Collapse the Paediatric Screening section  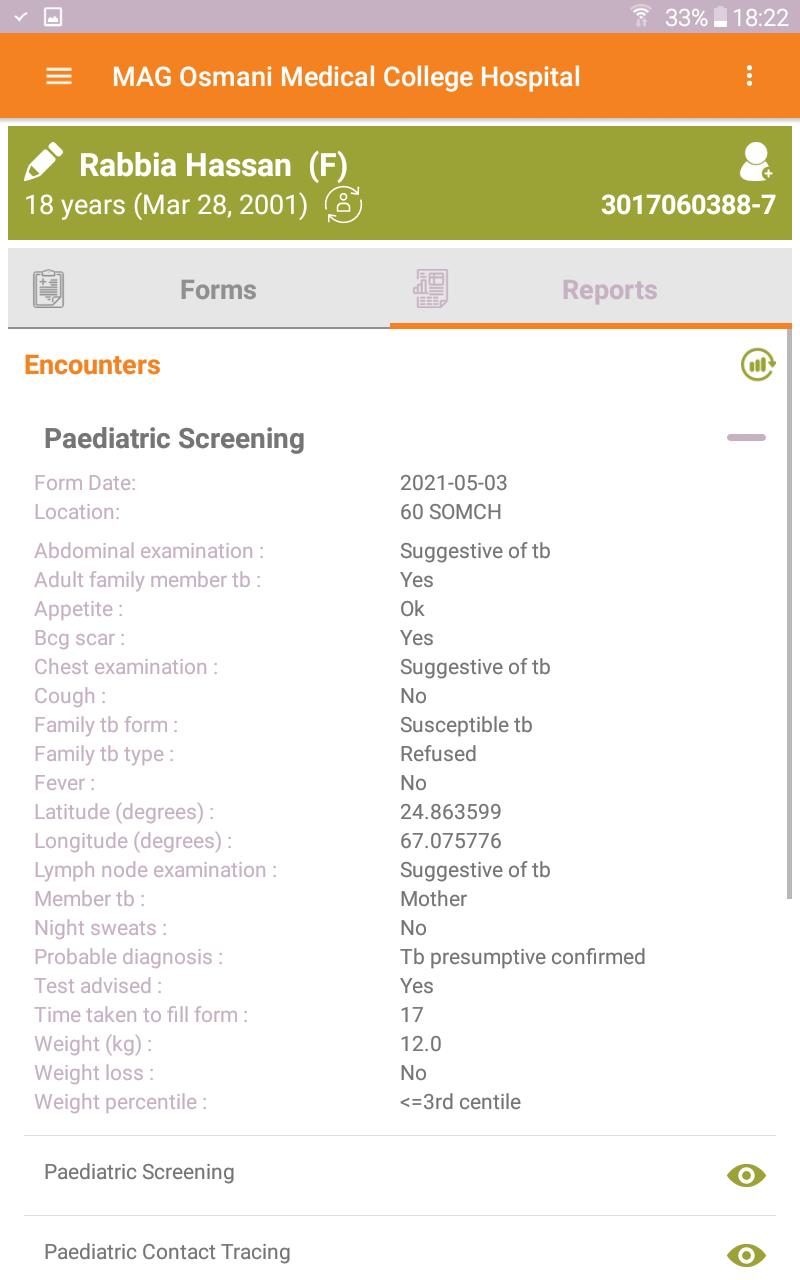pyautogui.click(x=746, y=438)
